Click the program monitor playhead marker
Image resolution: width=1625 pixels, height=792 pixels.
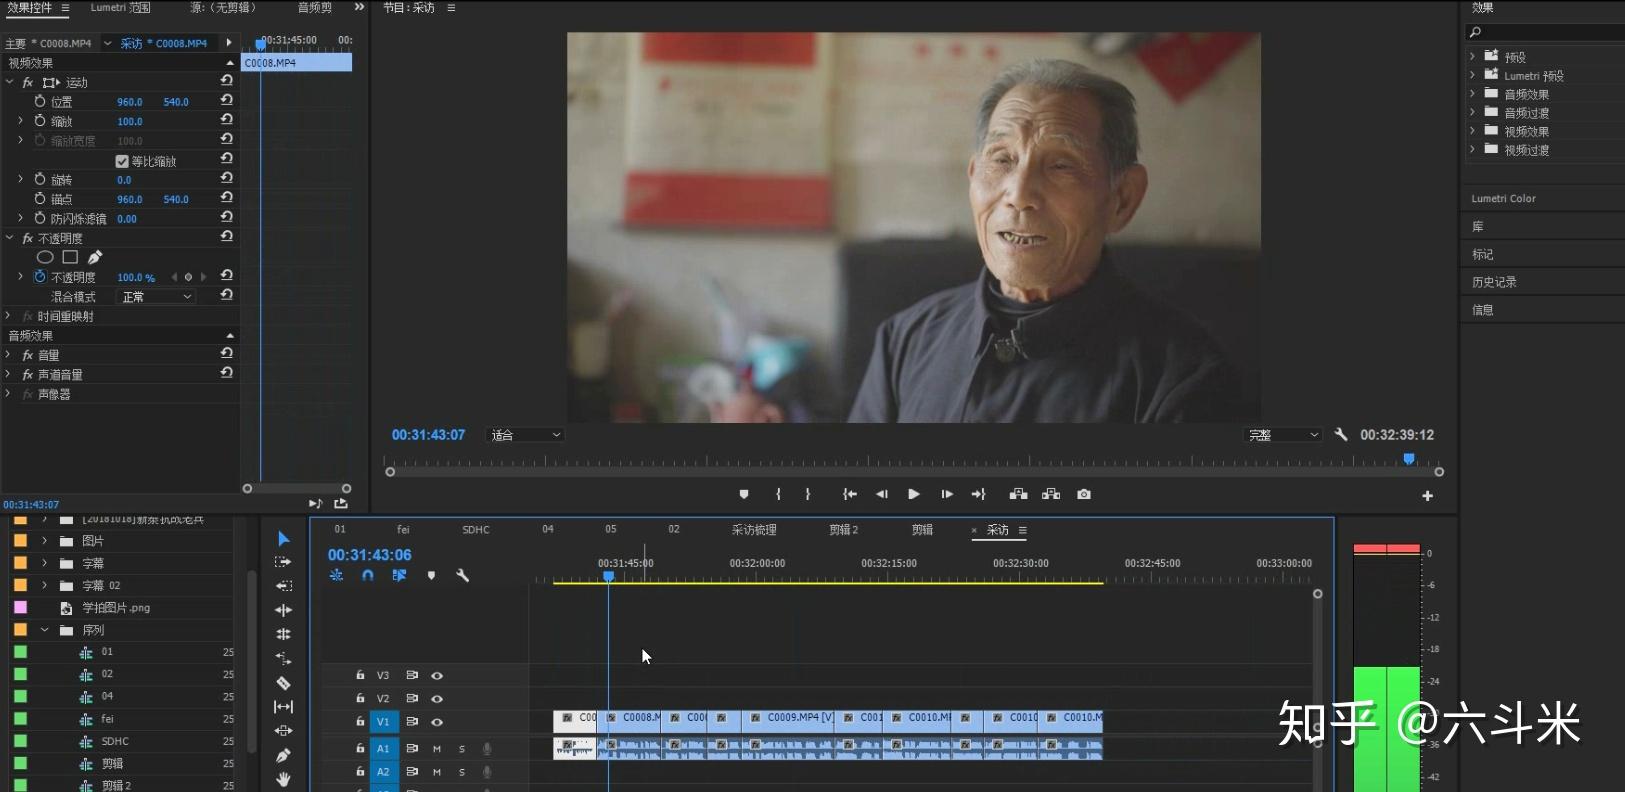point(1409,459)
